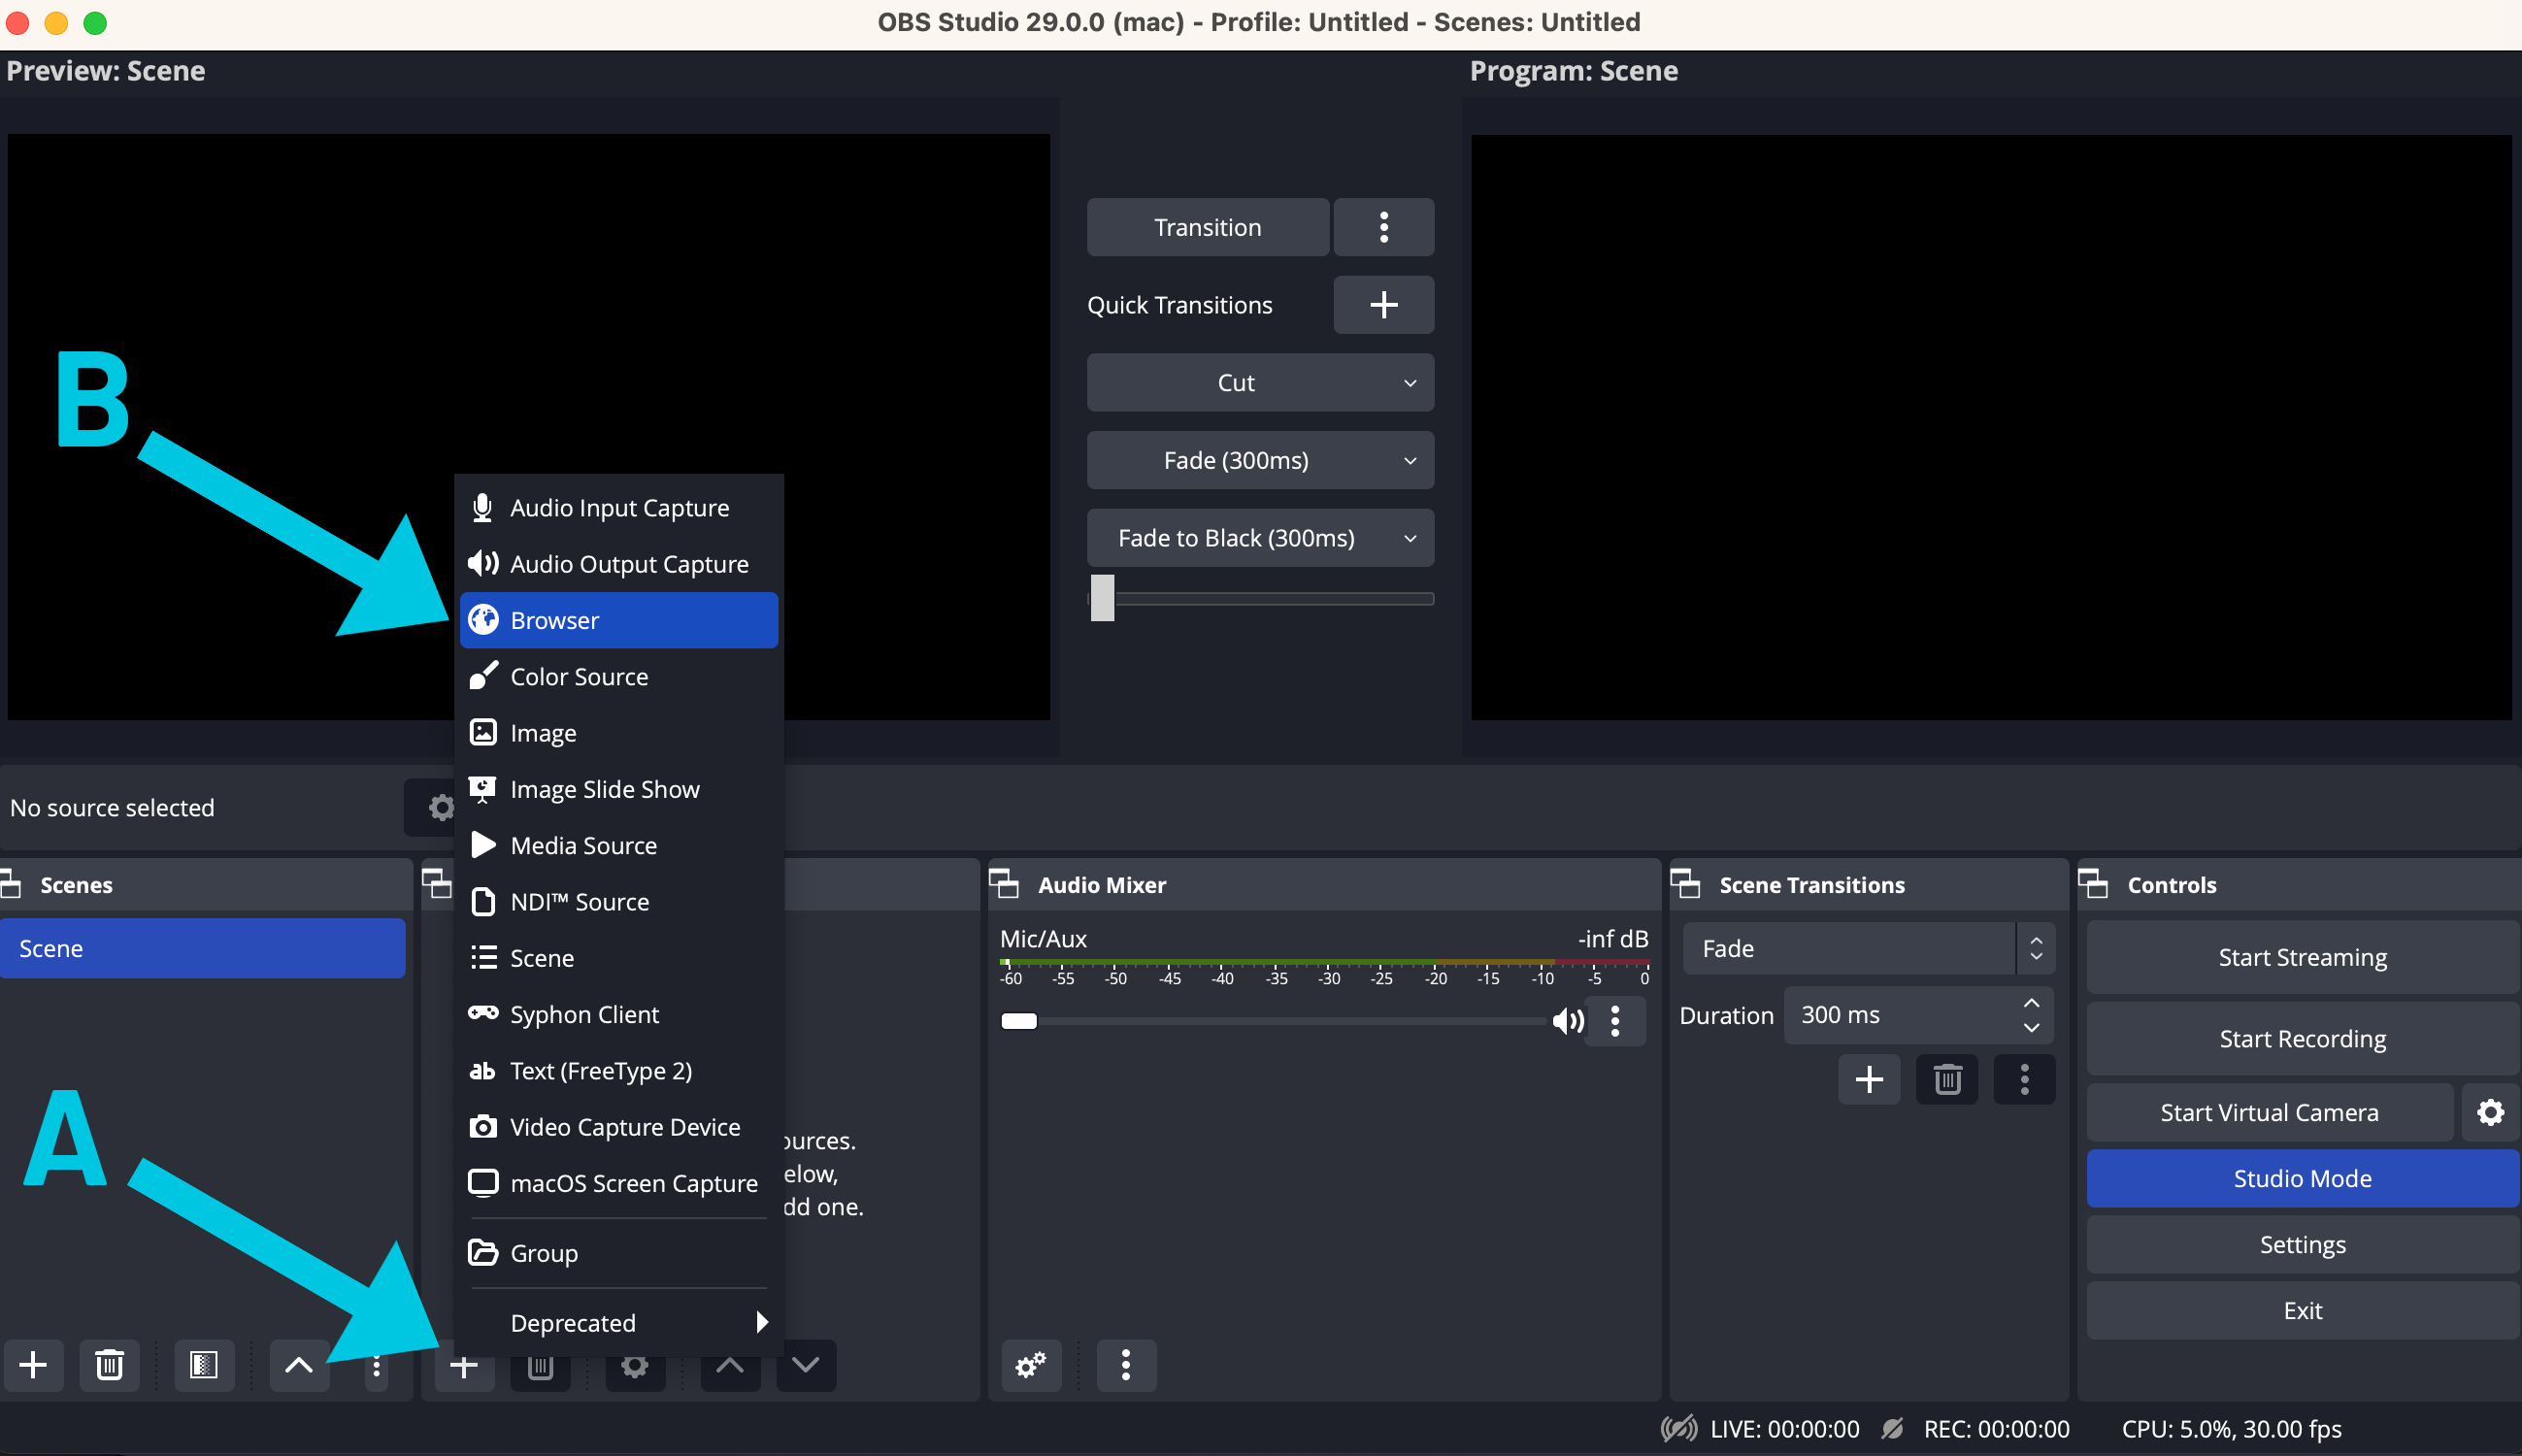This screenshot has width=2522, height=1456.
Task: Open Fade transition type combo box
Action: click(1868, 948)
